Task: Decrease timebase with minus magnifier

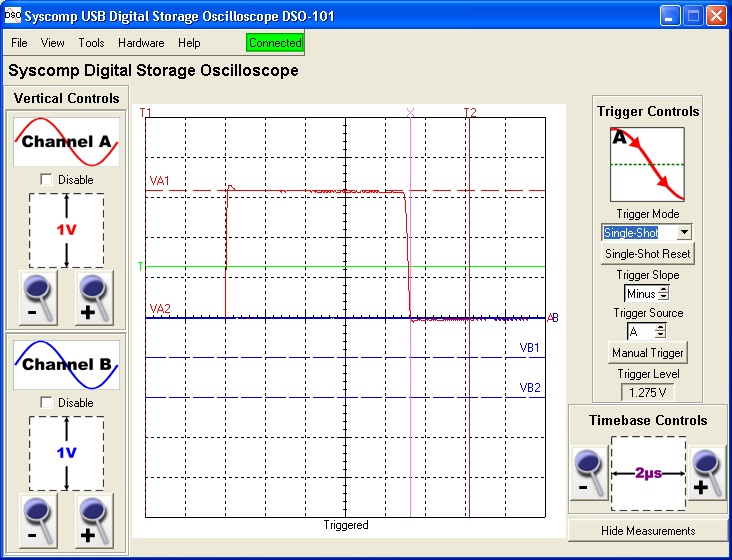Action: 589,473
